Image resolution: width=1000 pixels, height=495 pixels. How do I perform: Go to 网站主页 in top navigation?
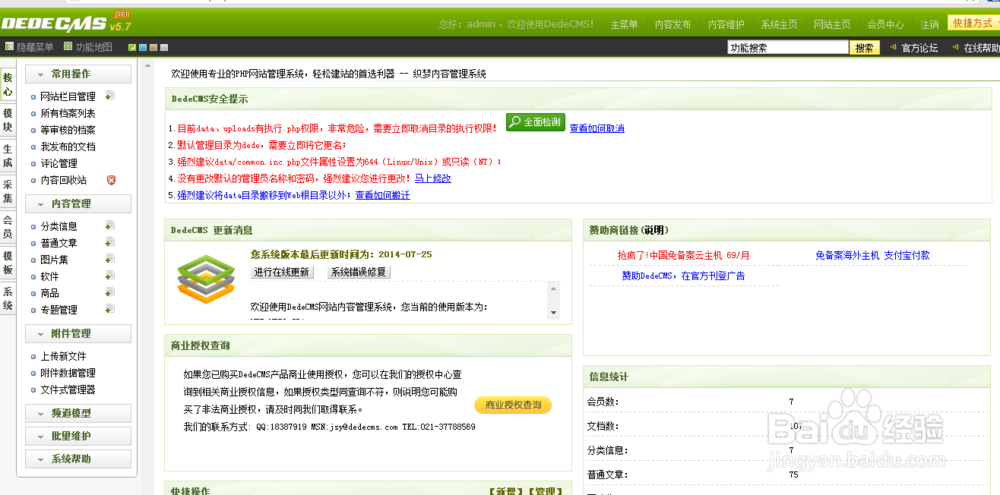(832, 24)
